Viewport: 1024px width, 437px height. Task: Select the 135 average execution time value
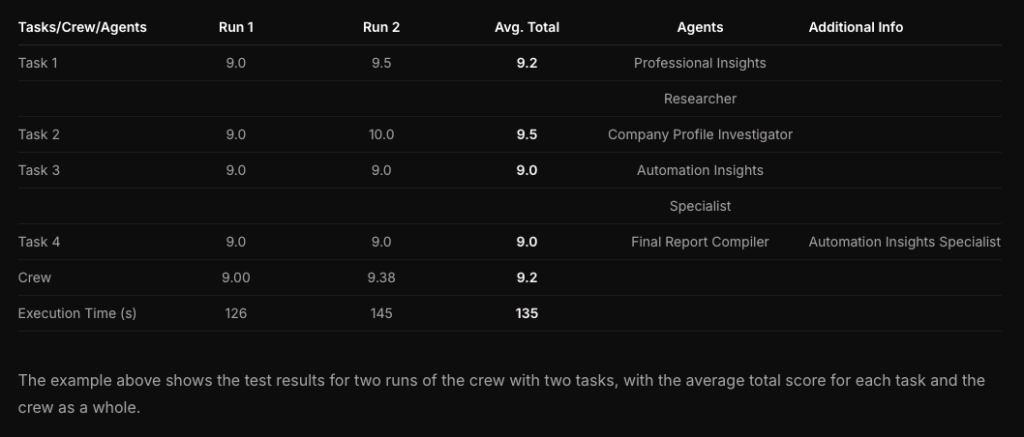pyautogui.click(x=527, y=313)
